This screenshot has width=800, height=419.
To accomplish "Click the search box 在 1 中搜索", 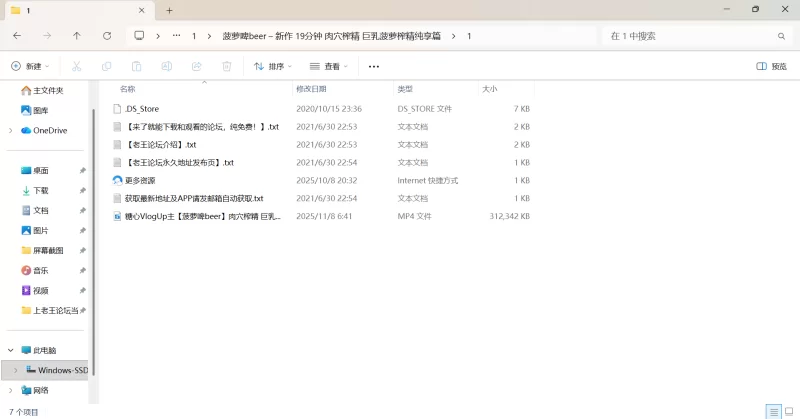I will pyautogui.click(x=690, y=35).
